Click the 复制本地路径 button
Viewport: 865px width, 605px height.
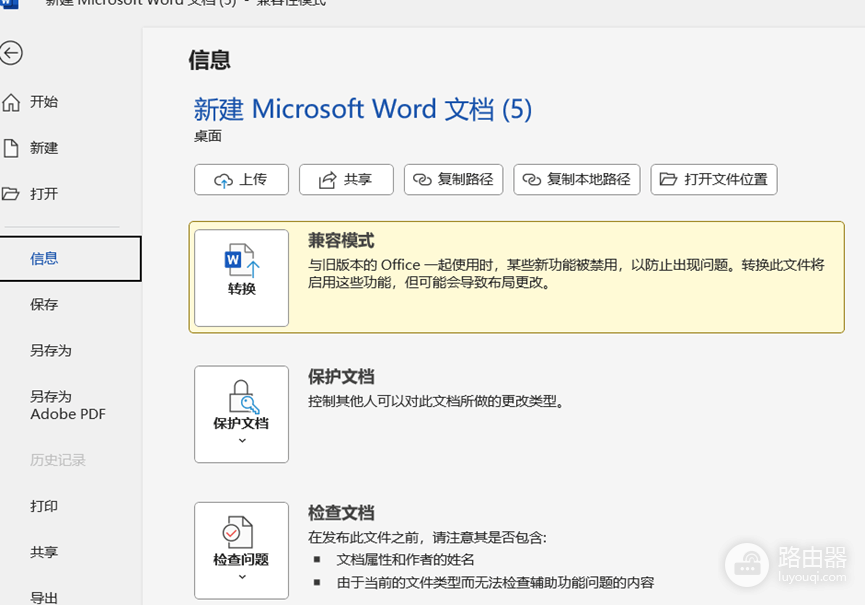click(x=576, y=180)
